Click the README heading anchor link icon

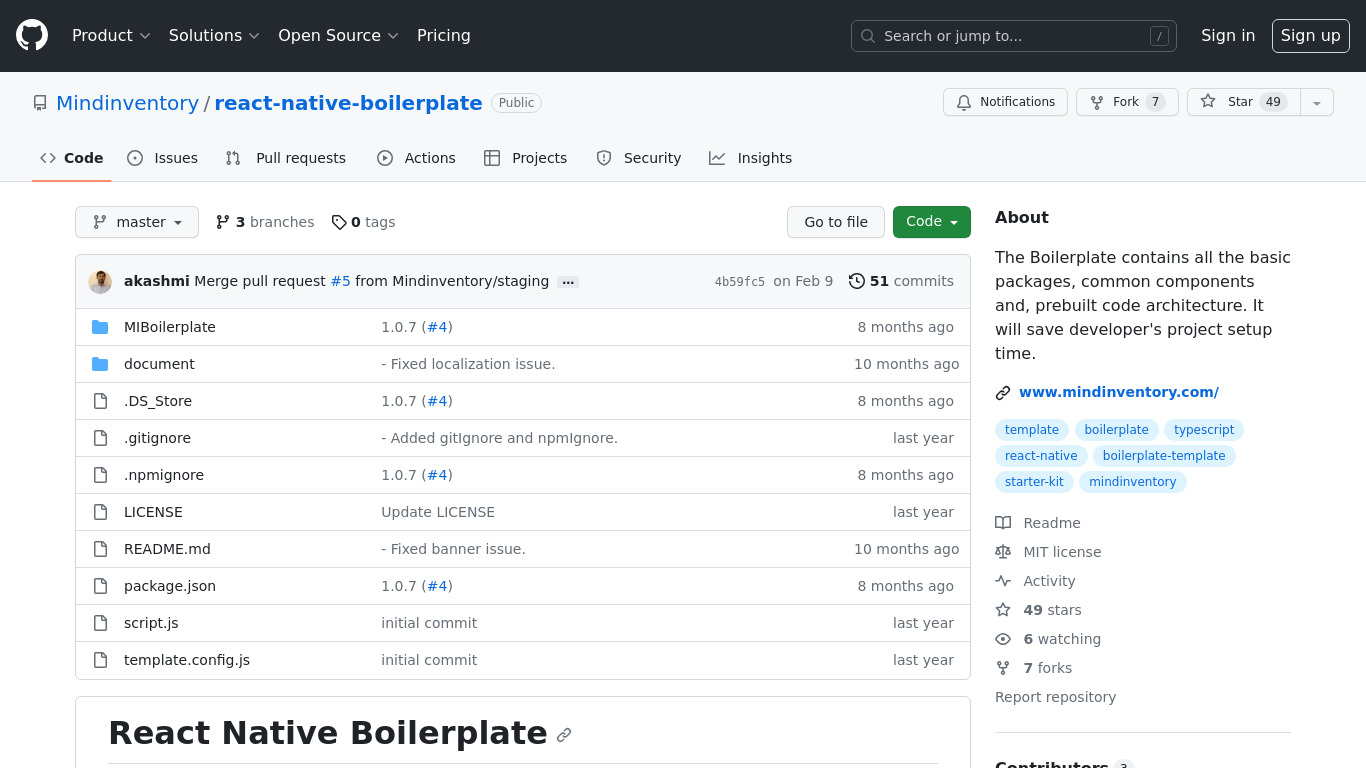(564, 735)
